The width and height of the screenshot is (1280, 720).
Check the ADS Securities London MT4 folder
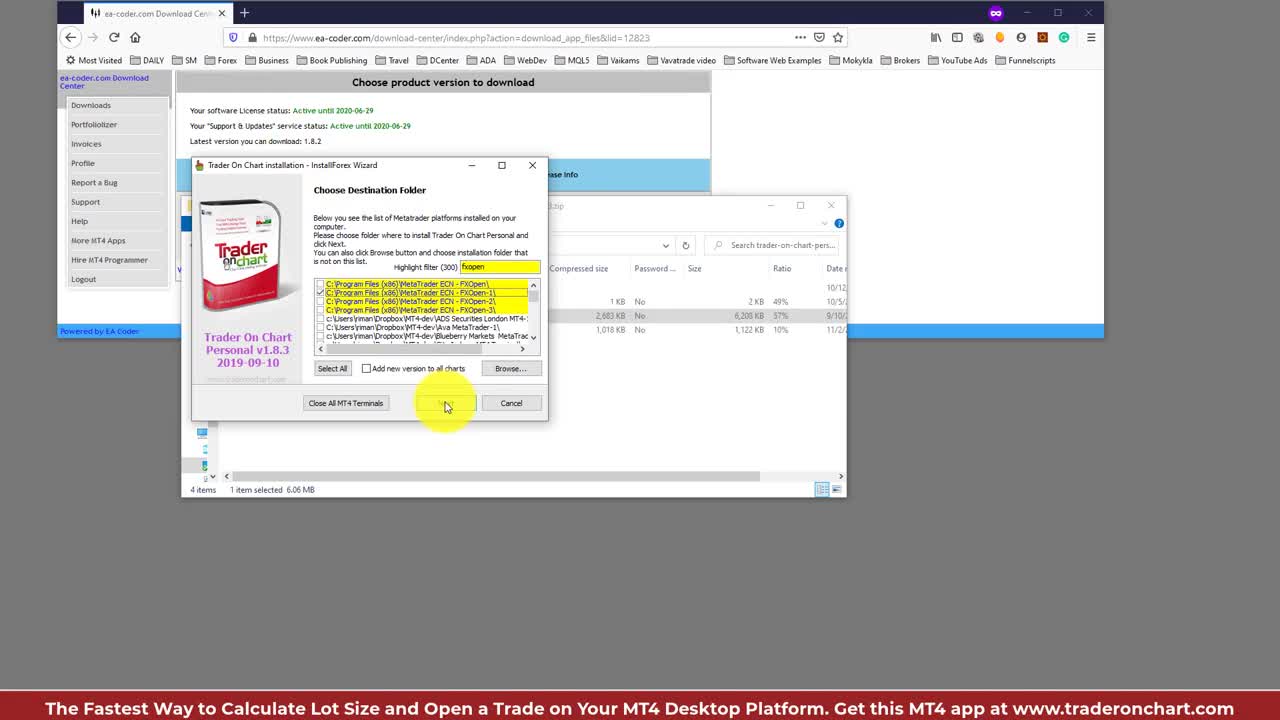click(320, 319)
